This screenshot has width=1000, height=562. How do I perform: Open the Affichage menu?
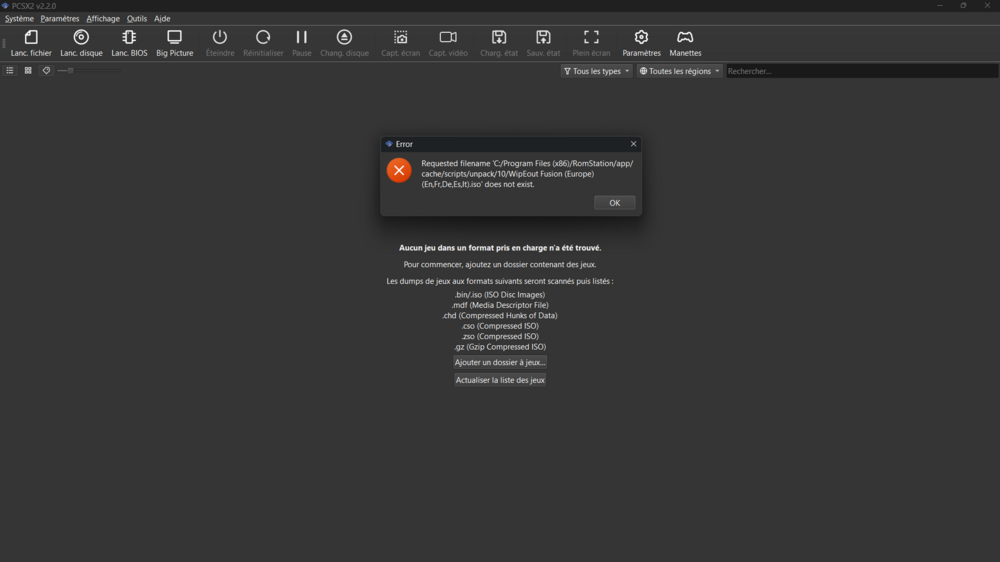click(x=102, y=19)
